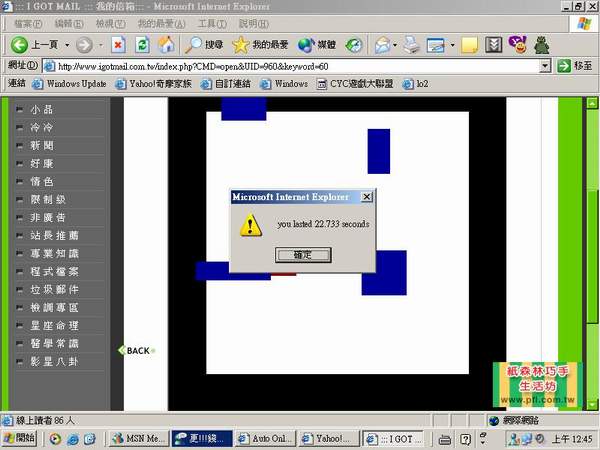Image resolution: width=600 pixels, height=450 pixels.
Task: Open the address bar URL dropdown
Action: tap(545, 66)
